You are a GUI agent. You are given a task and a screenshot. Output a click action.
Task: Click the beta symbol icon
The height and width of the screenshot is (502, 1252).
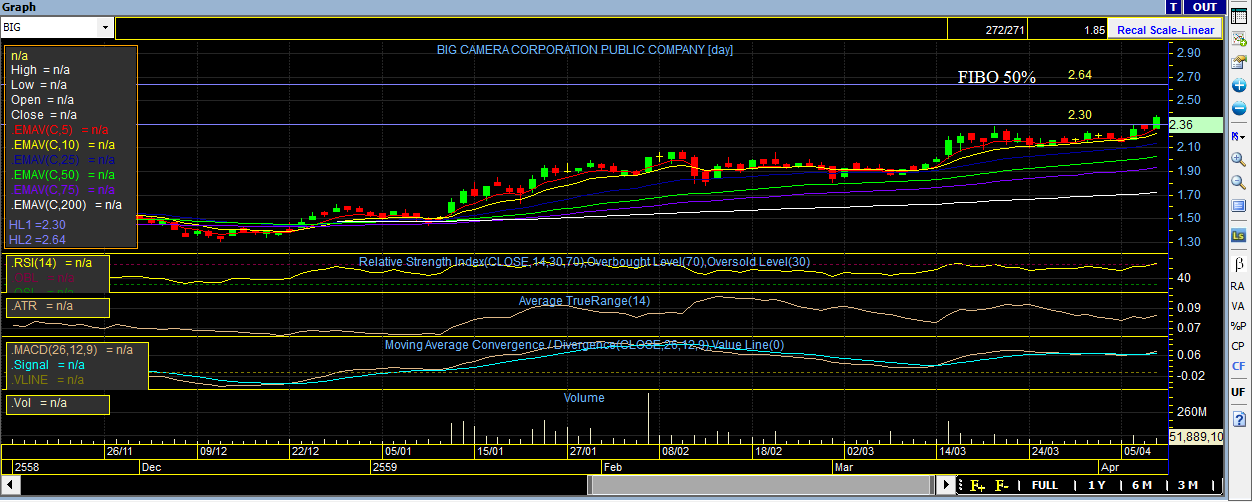tap(1238, 263)
